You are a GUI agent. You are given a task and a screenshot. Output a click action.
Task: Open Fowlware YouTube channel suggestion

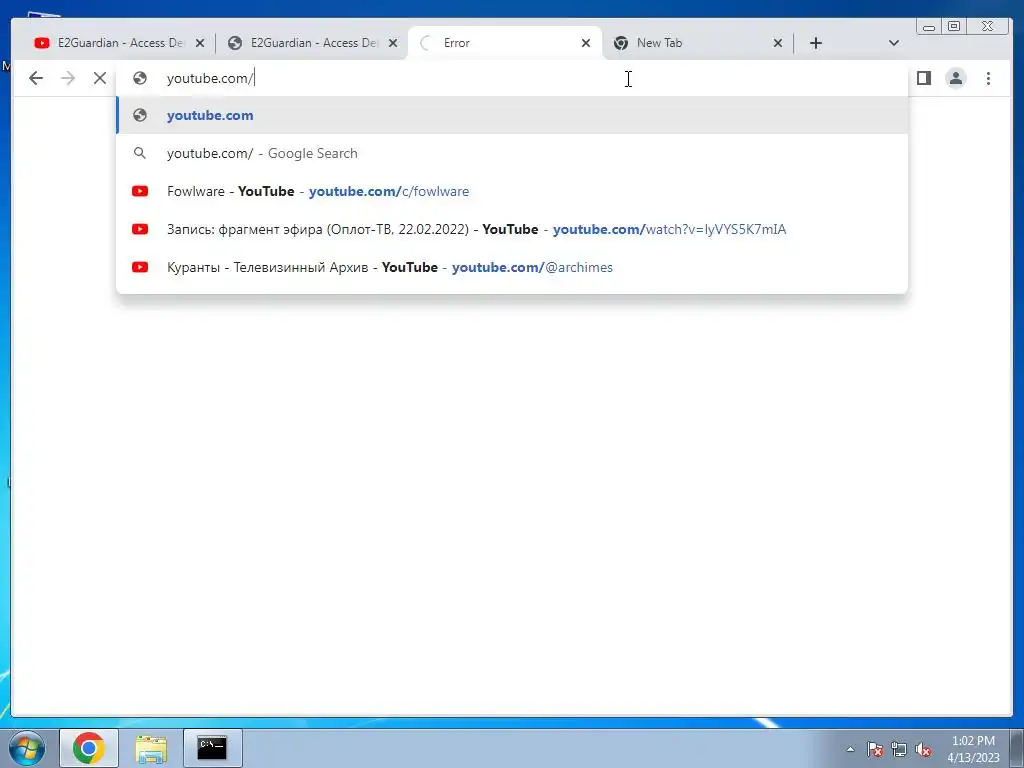[512, 191]
